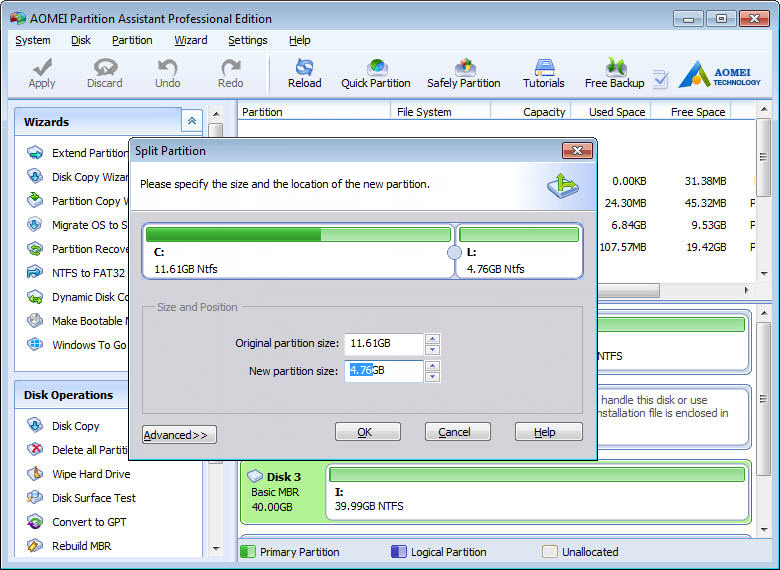Click the L: partition bar in dialog
Screen dimensions: 780x570
[519, 234]
